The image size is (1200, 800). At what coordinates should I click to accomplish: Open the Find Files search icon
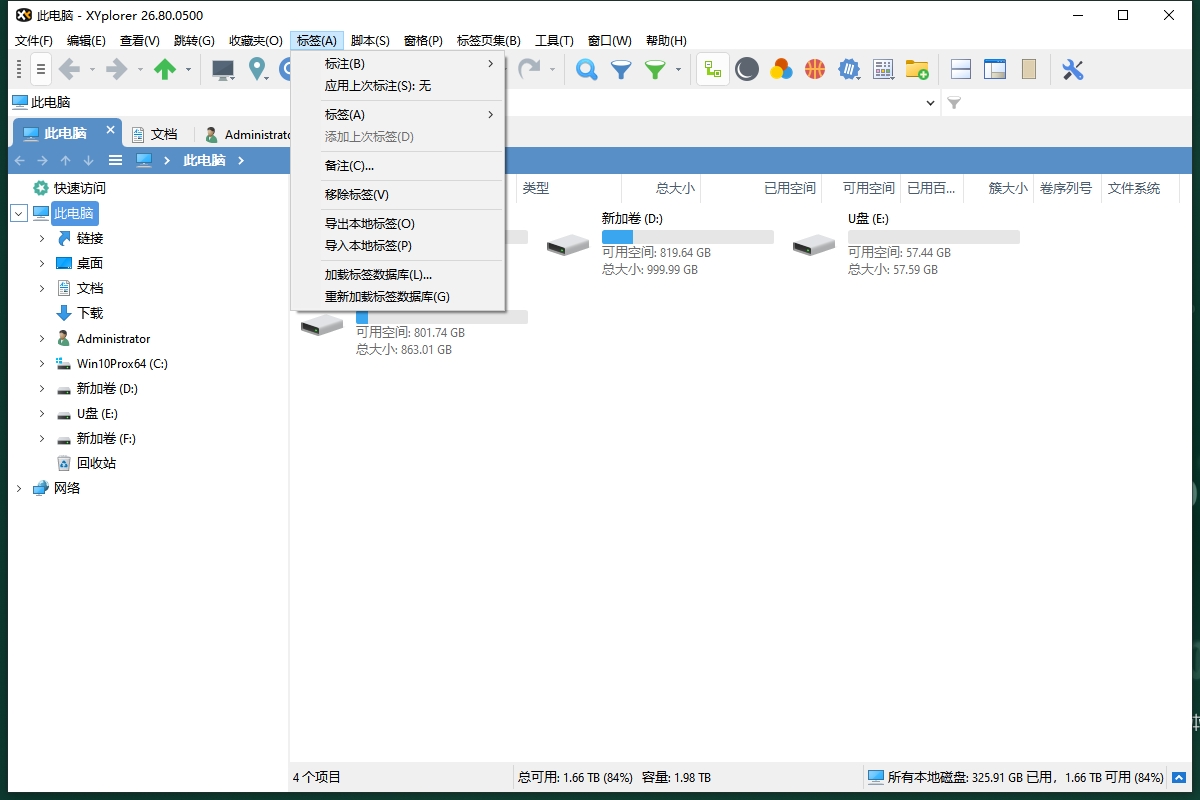(x=586, y=69)
